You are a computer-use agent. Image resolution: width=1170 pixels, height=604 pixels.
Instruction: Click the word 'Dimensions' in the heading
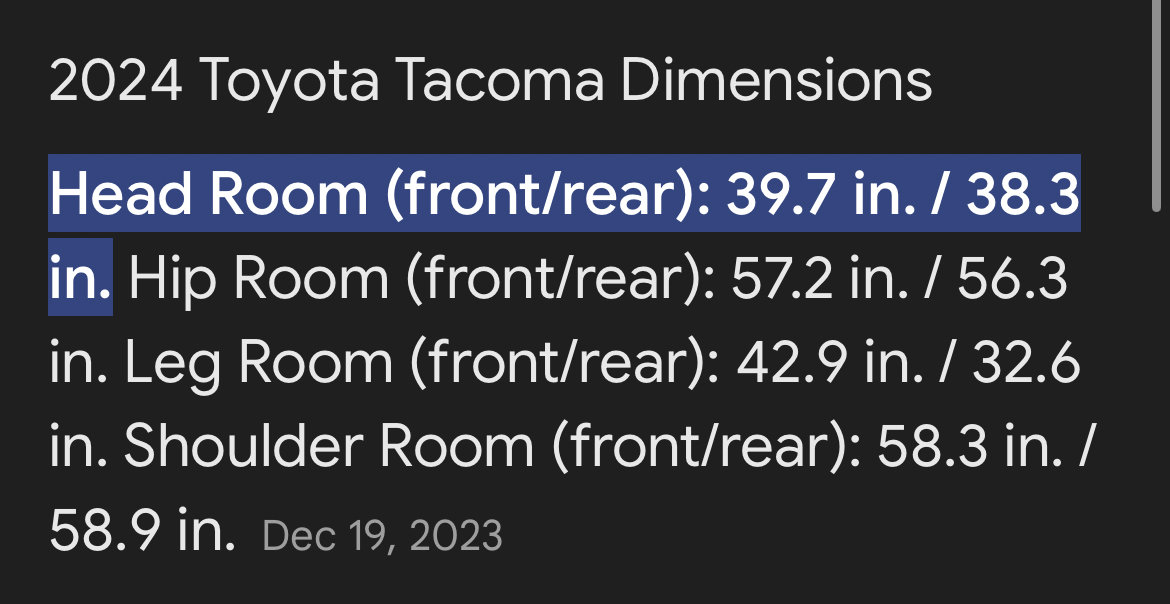coord(776,80)
